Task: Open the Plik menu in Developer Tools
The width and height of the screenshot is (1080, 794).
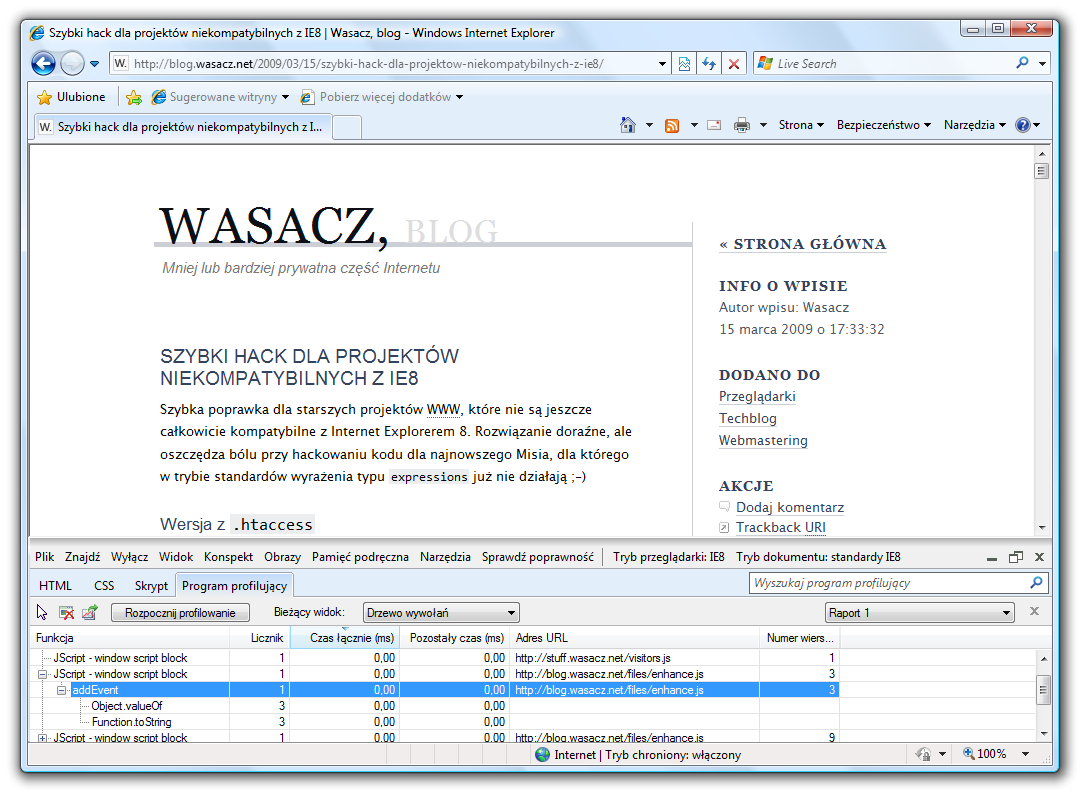Action: point(45,557)
